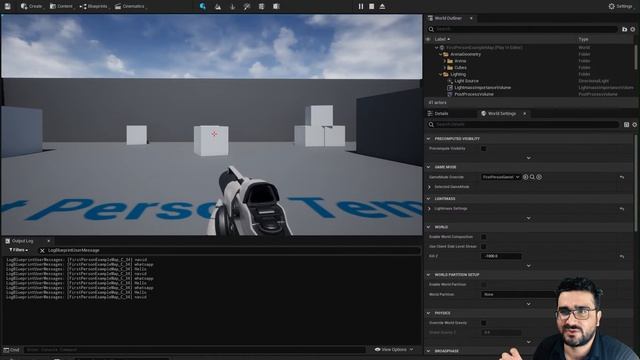The width and height of the screenshot is (640, 360).
Task: Select the Output Log tab
Action: tap(22, 241)
